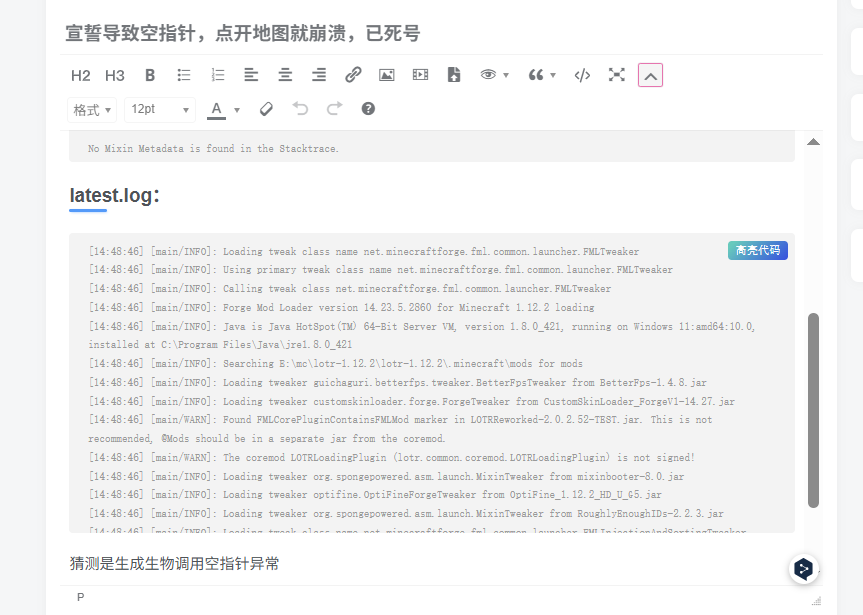Open the editor help question mark icon
This screenshot has height=615, width=863.
click(368, 109)
